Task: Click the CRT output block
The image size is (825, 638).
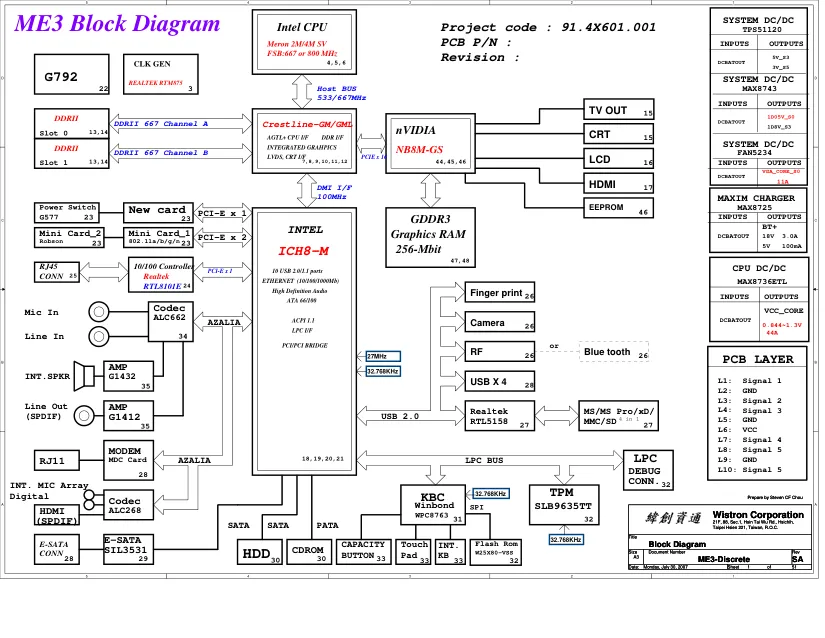Action: point(619,134)
